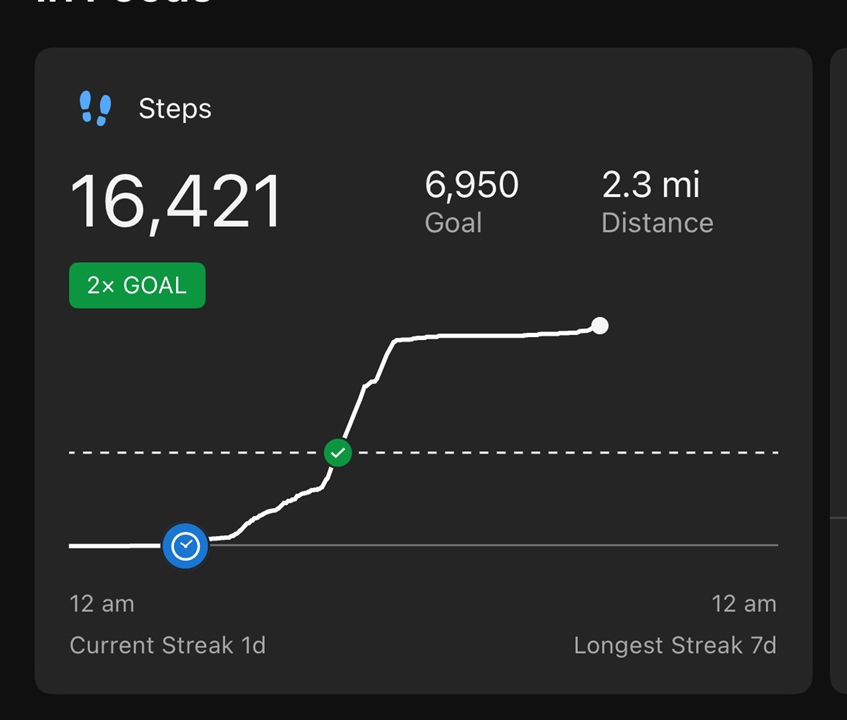Screen dimensions: 847x720
Task: Open the Steps card title
Action: [x=175, y=109]
